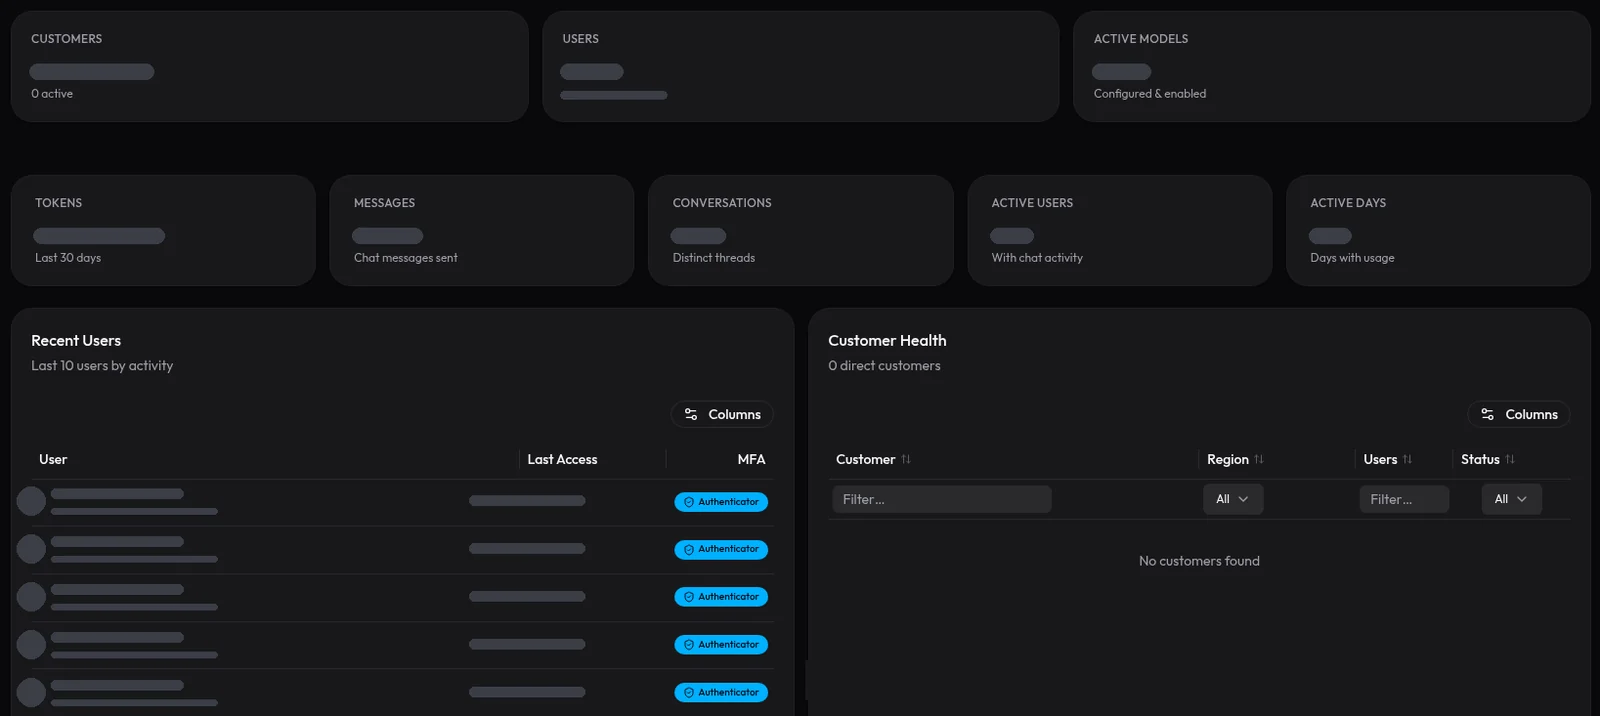The image size is (1600, 716).
Task: Click 'With chat activity' text
Action: 1037,258
